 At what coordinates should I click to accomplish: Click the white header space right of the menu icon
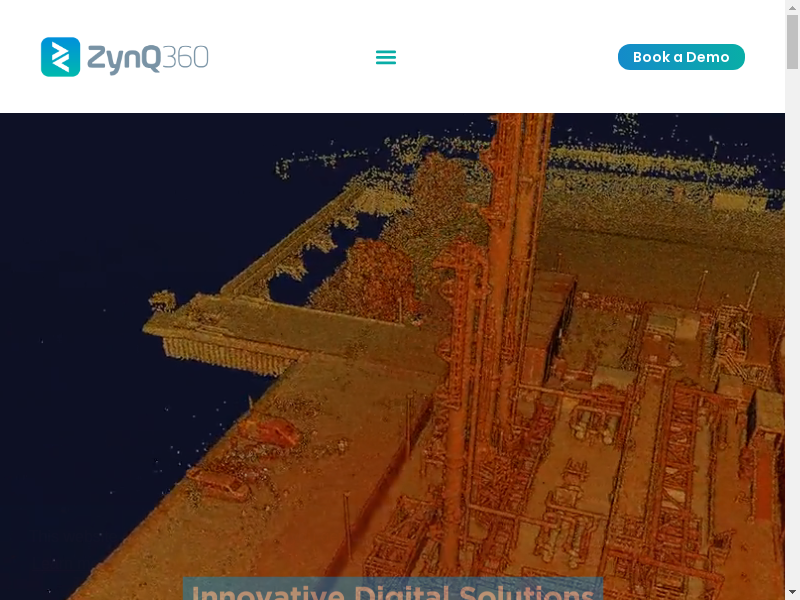click(x=500, y=57)
